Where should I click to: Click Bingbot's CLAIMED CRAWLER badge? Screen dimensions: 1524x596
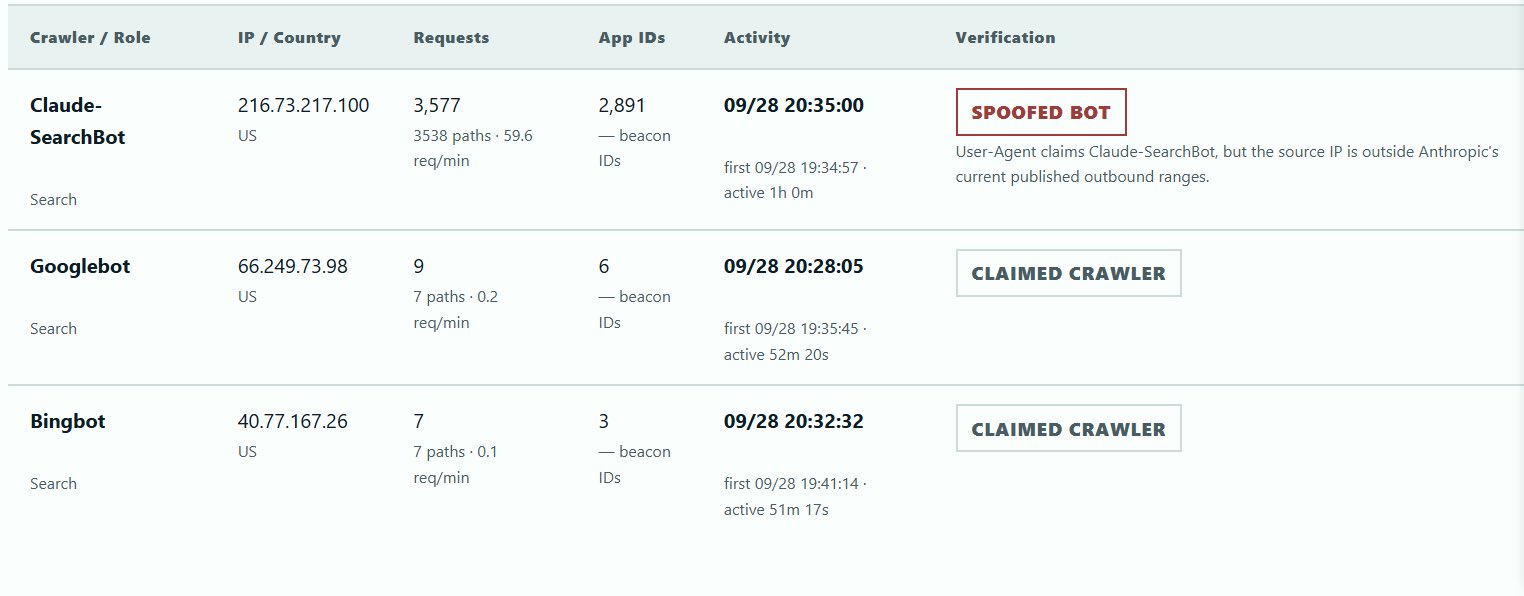[x=1068, y=428]
